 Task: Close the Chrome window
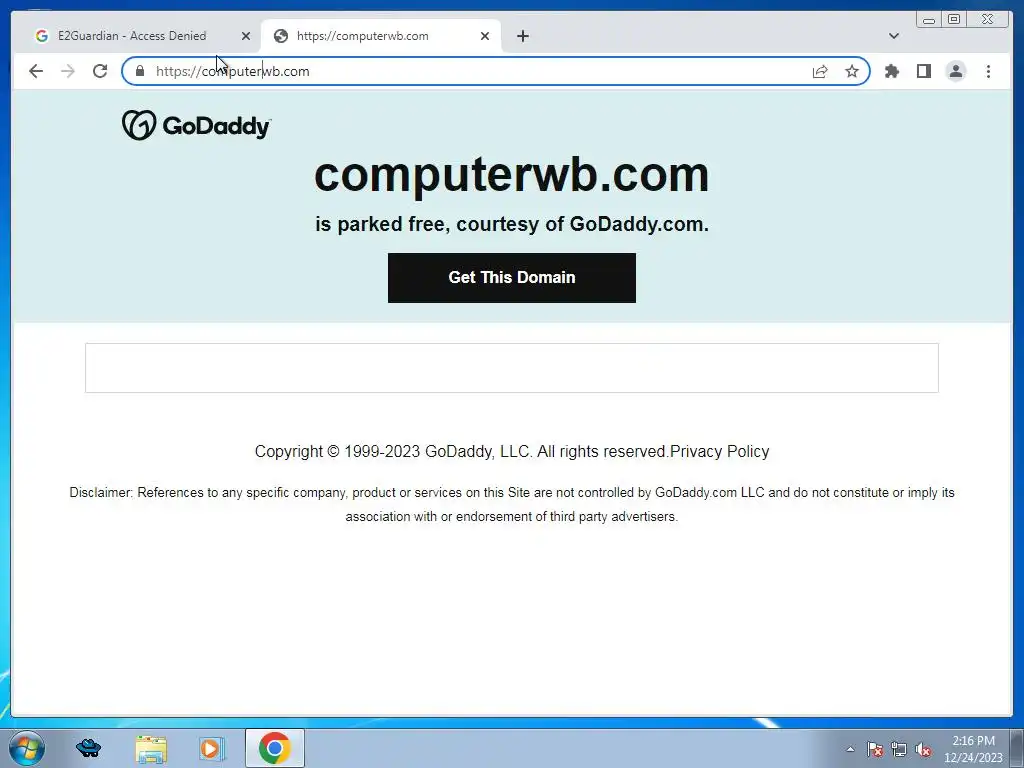coord(987,20)
